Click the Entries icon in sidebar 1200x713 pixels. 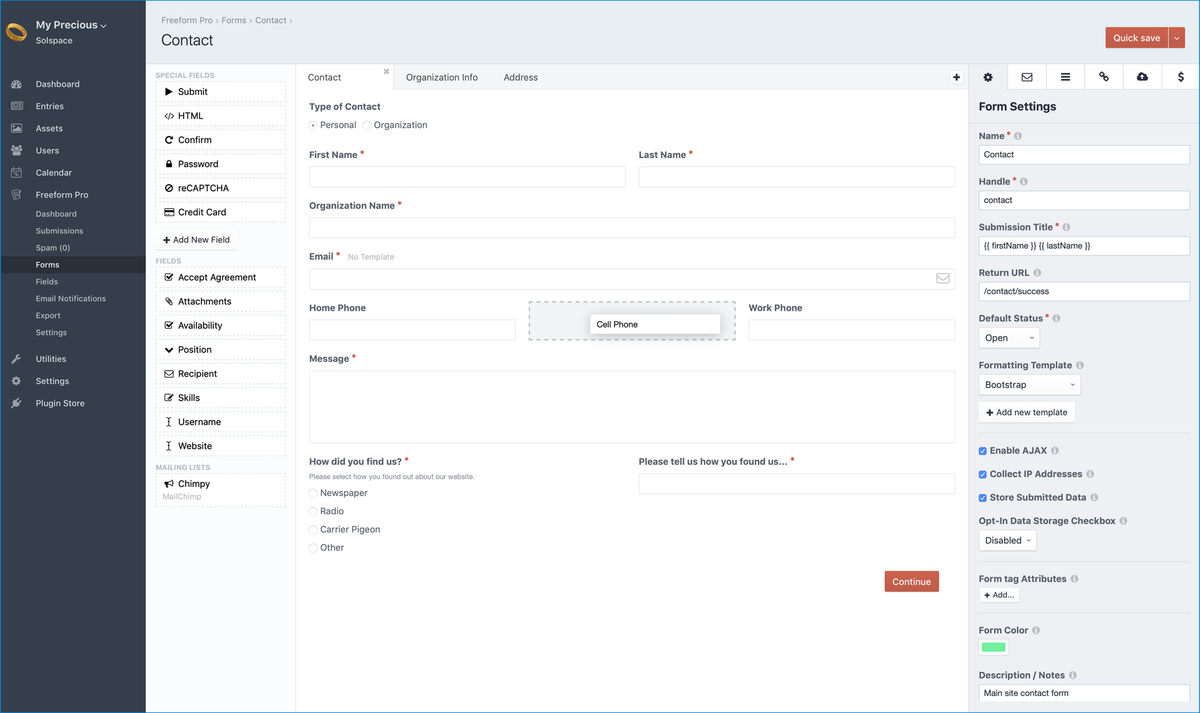(17, 106)
